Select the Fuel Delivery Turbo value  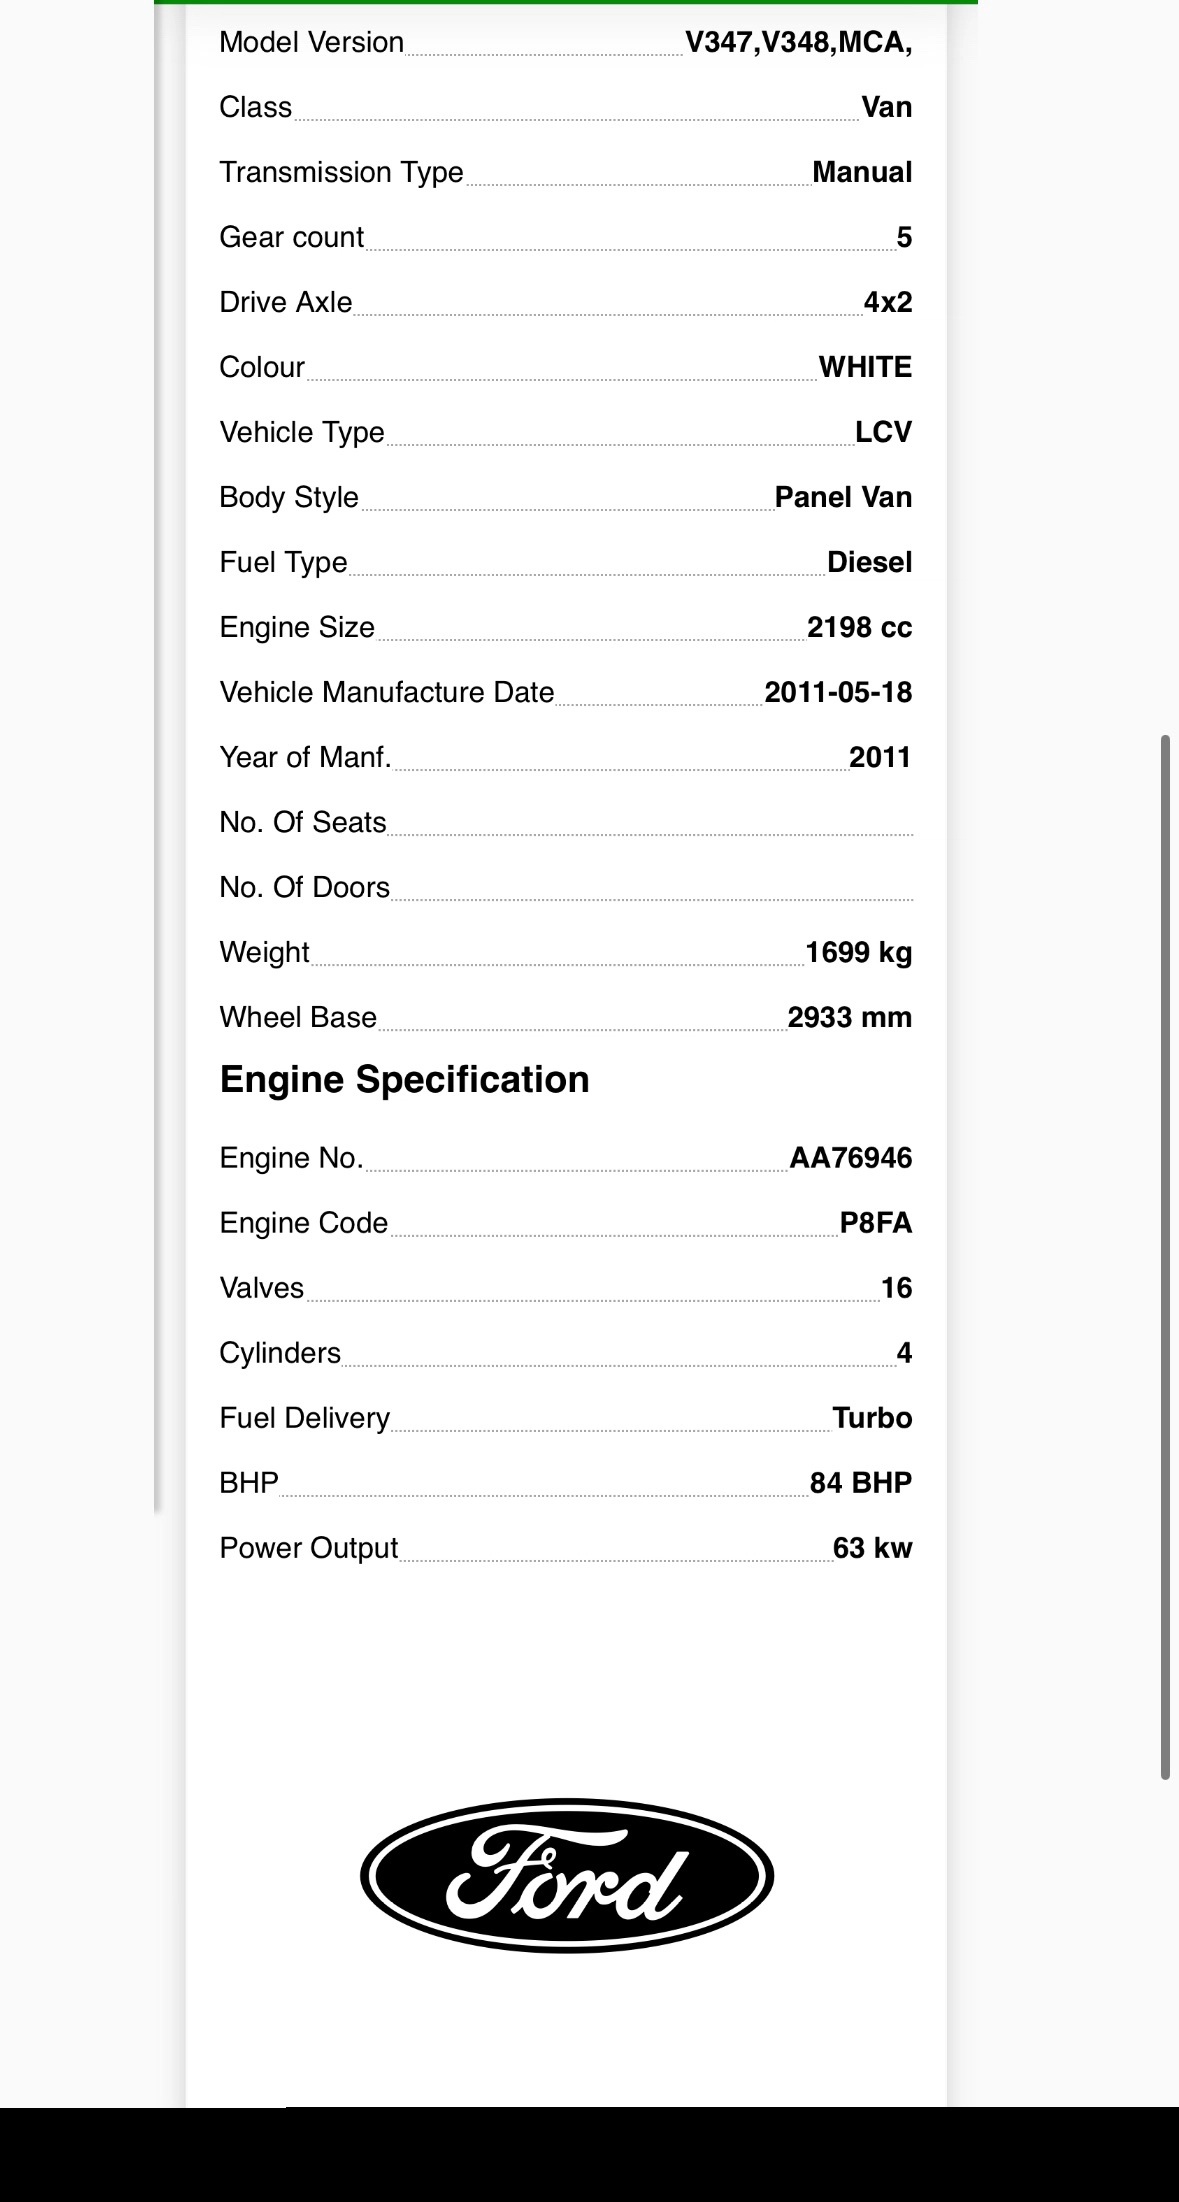[872, 1418]
